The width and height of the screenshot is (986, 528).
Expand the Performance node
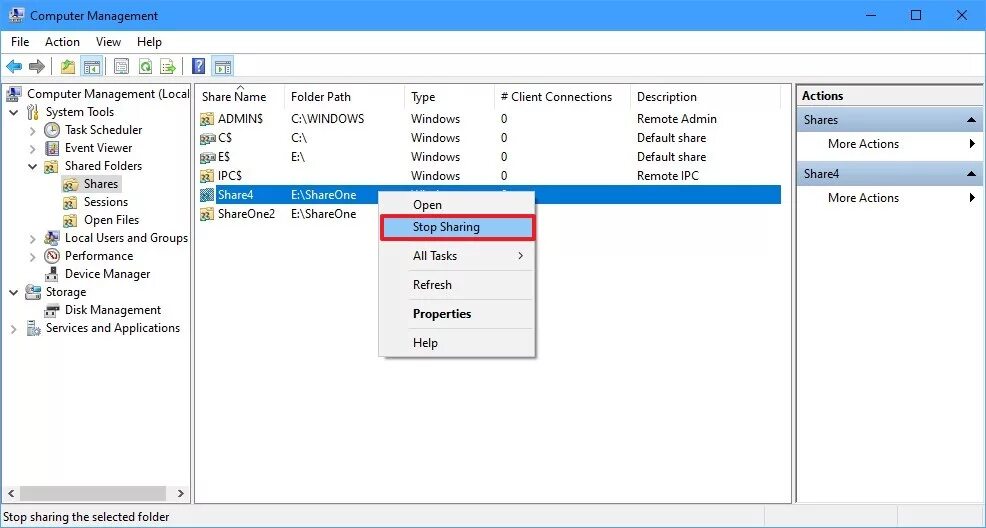(x=33, y=256)
